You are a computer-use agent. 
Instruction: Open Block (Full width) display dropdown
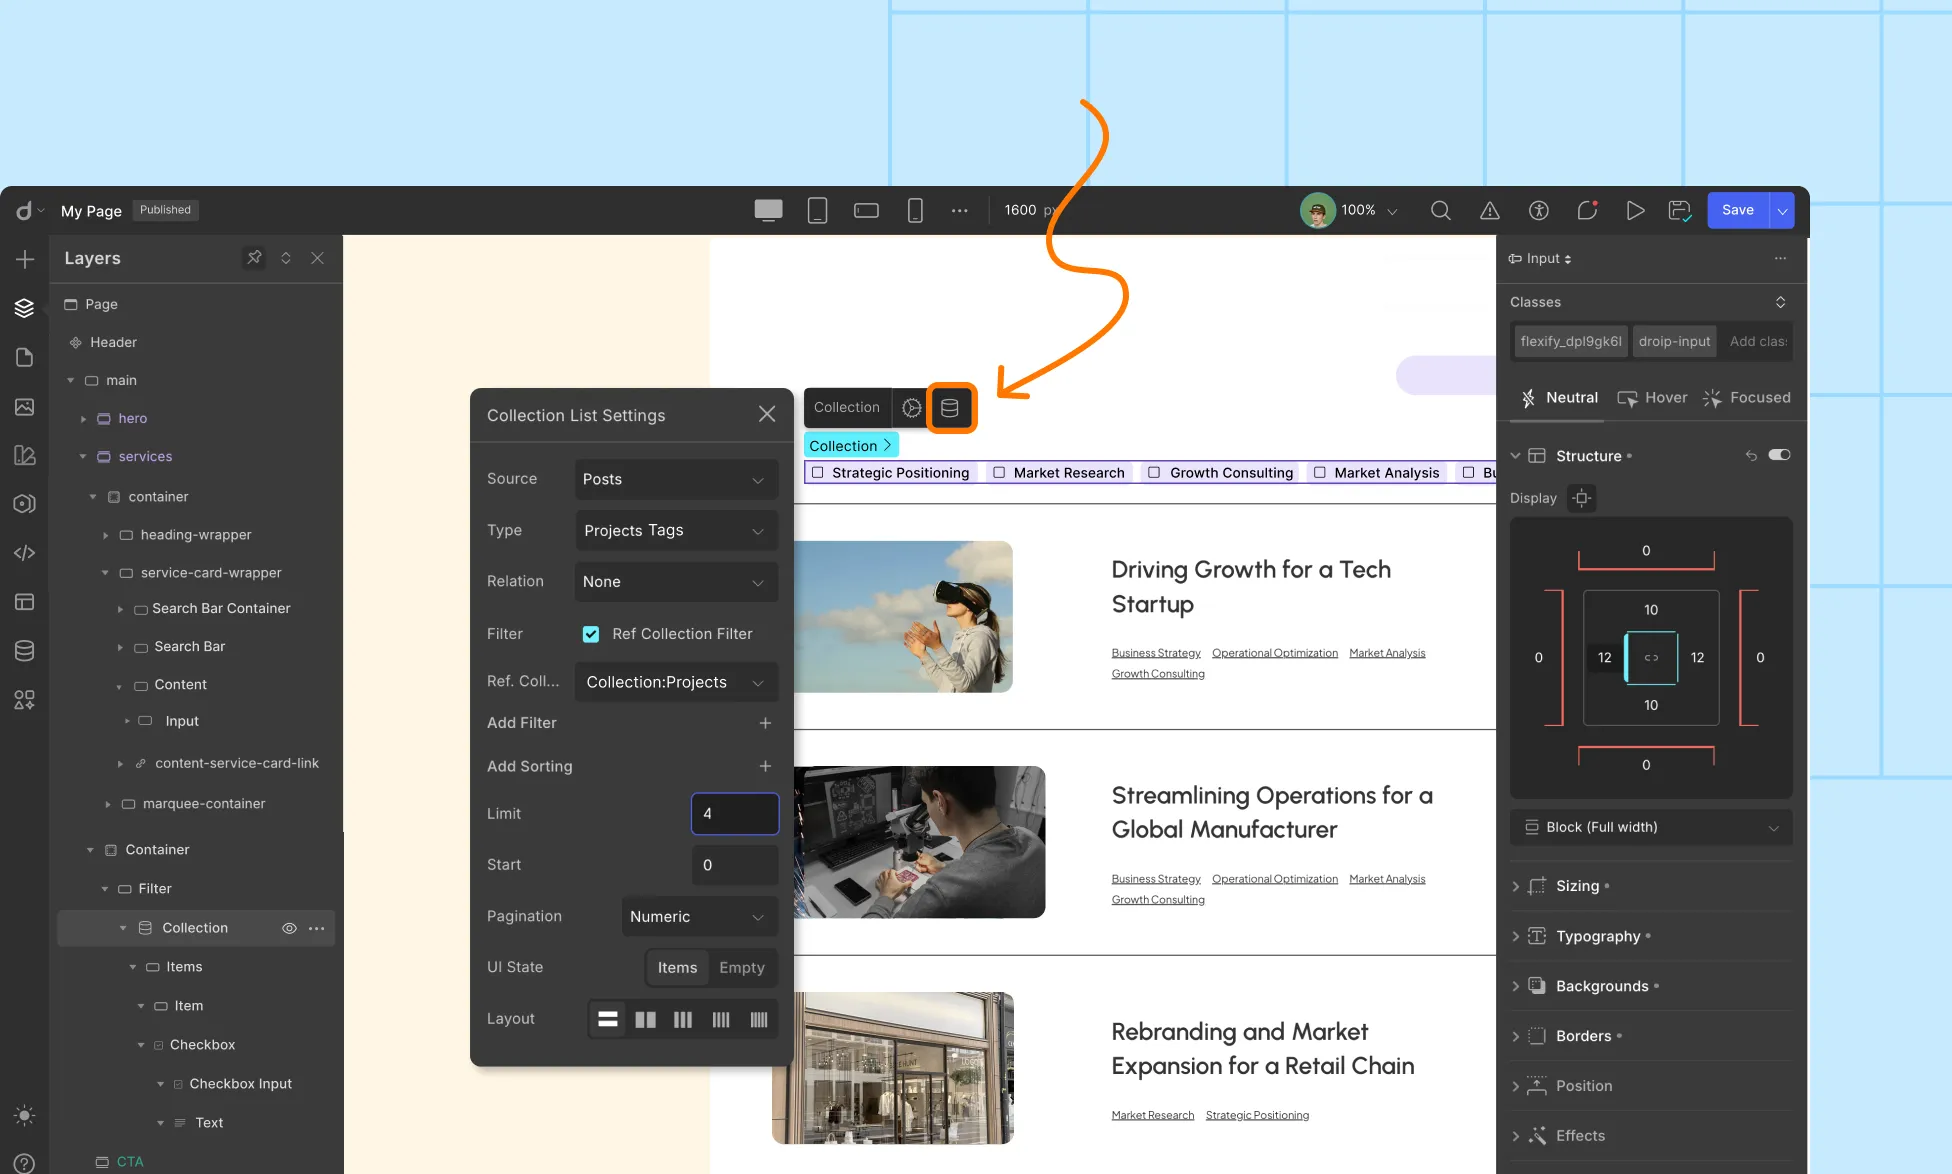[x=1651, y=827]
